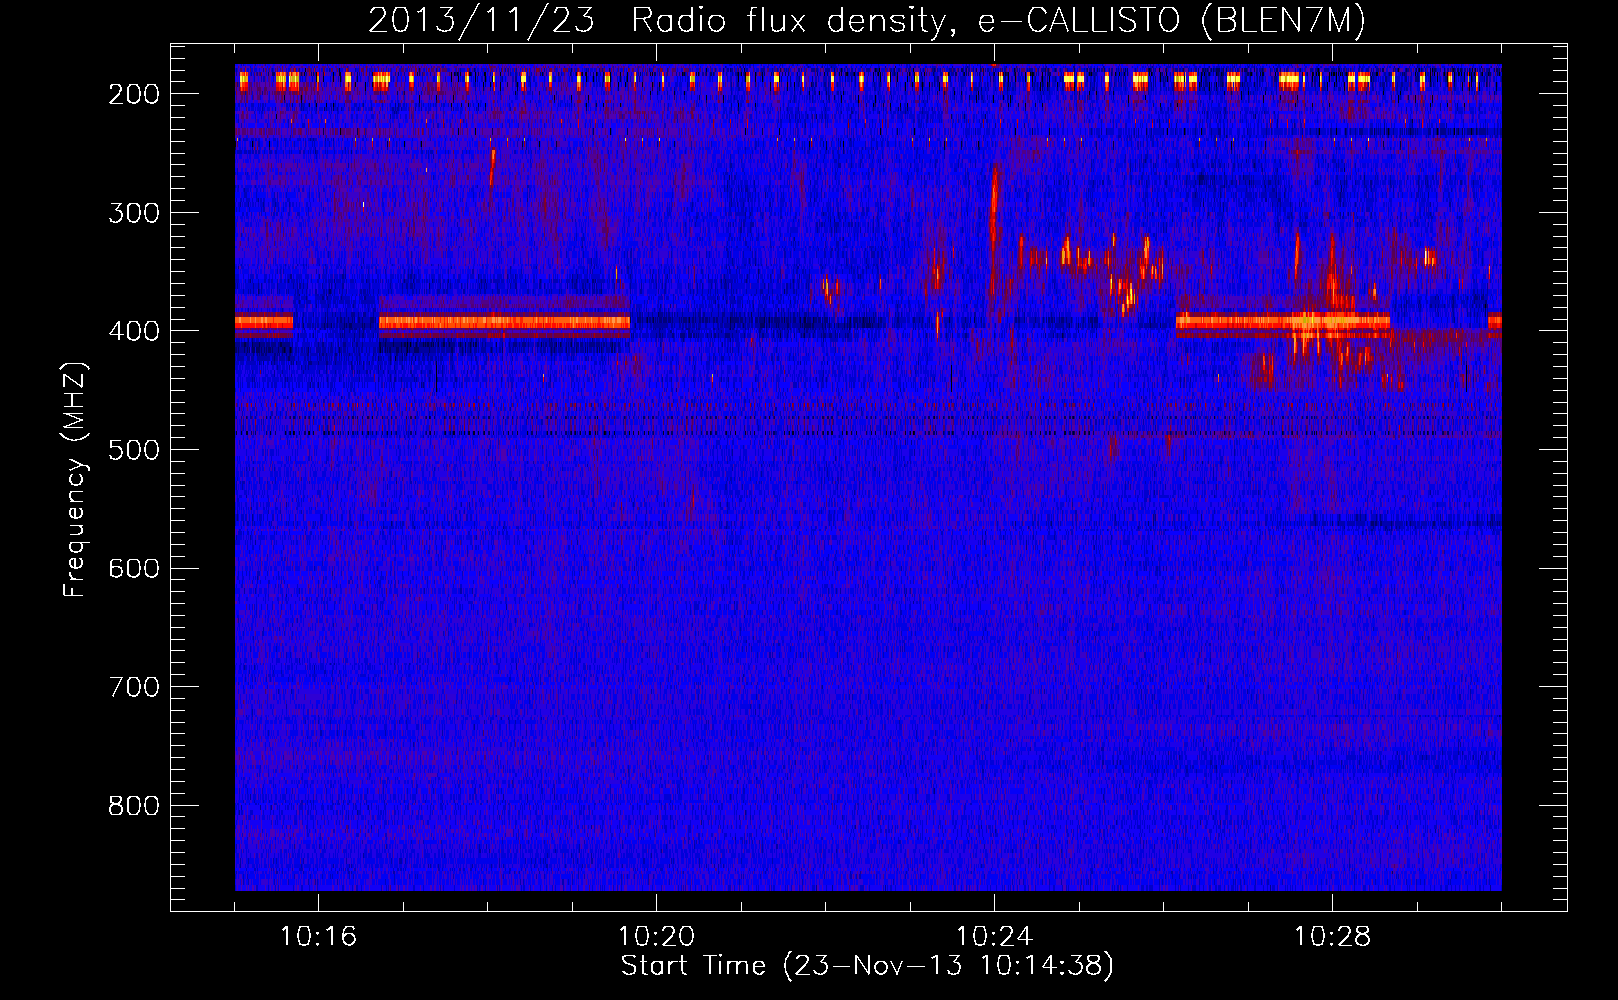Click the 700 frequency tick label
The image size is (1618, 1000).
point(134,687)
